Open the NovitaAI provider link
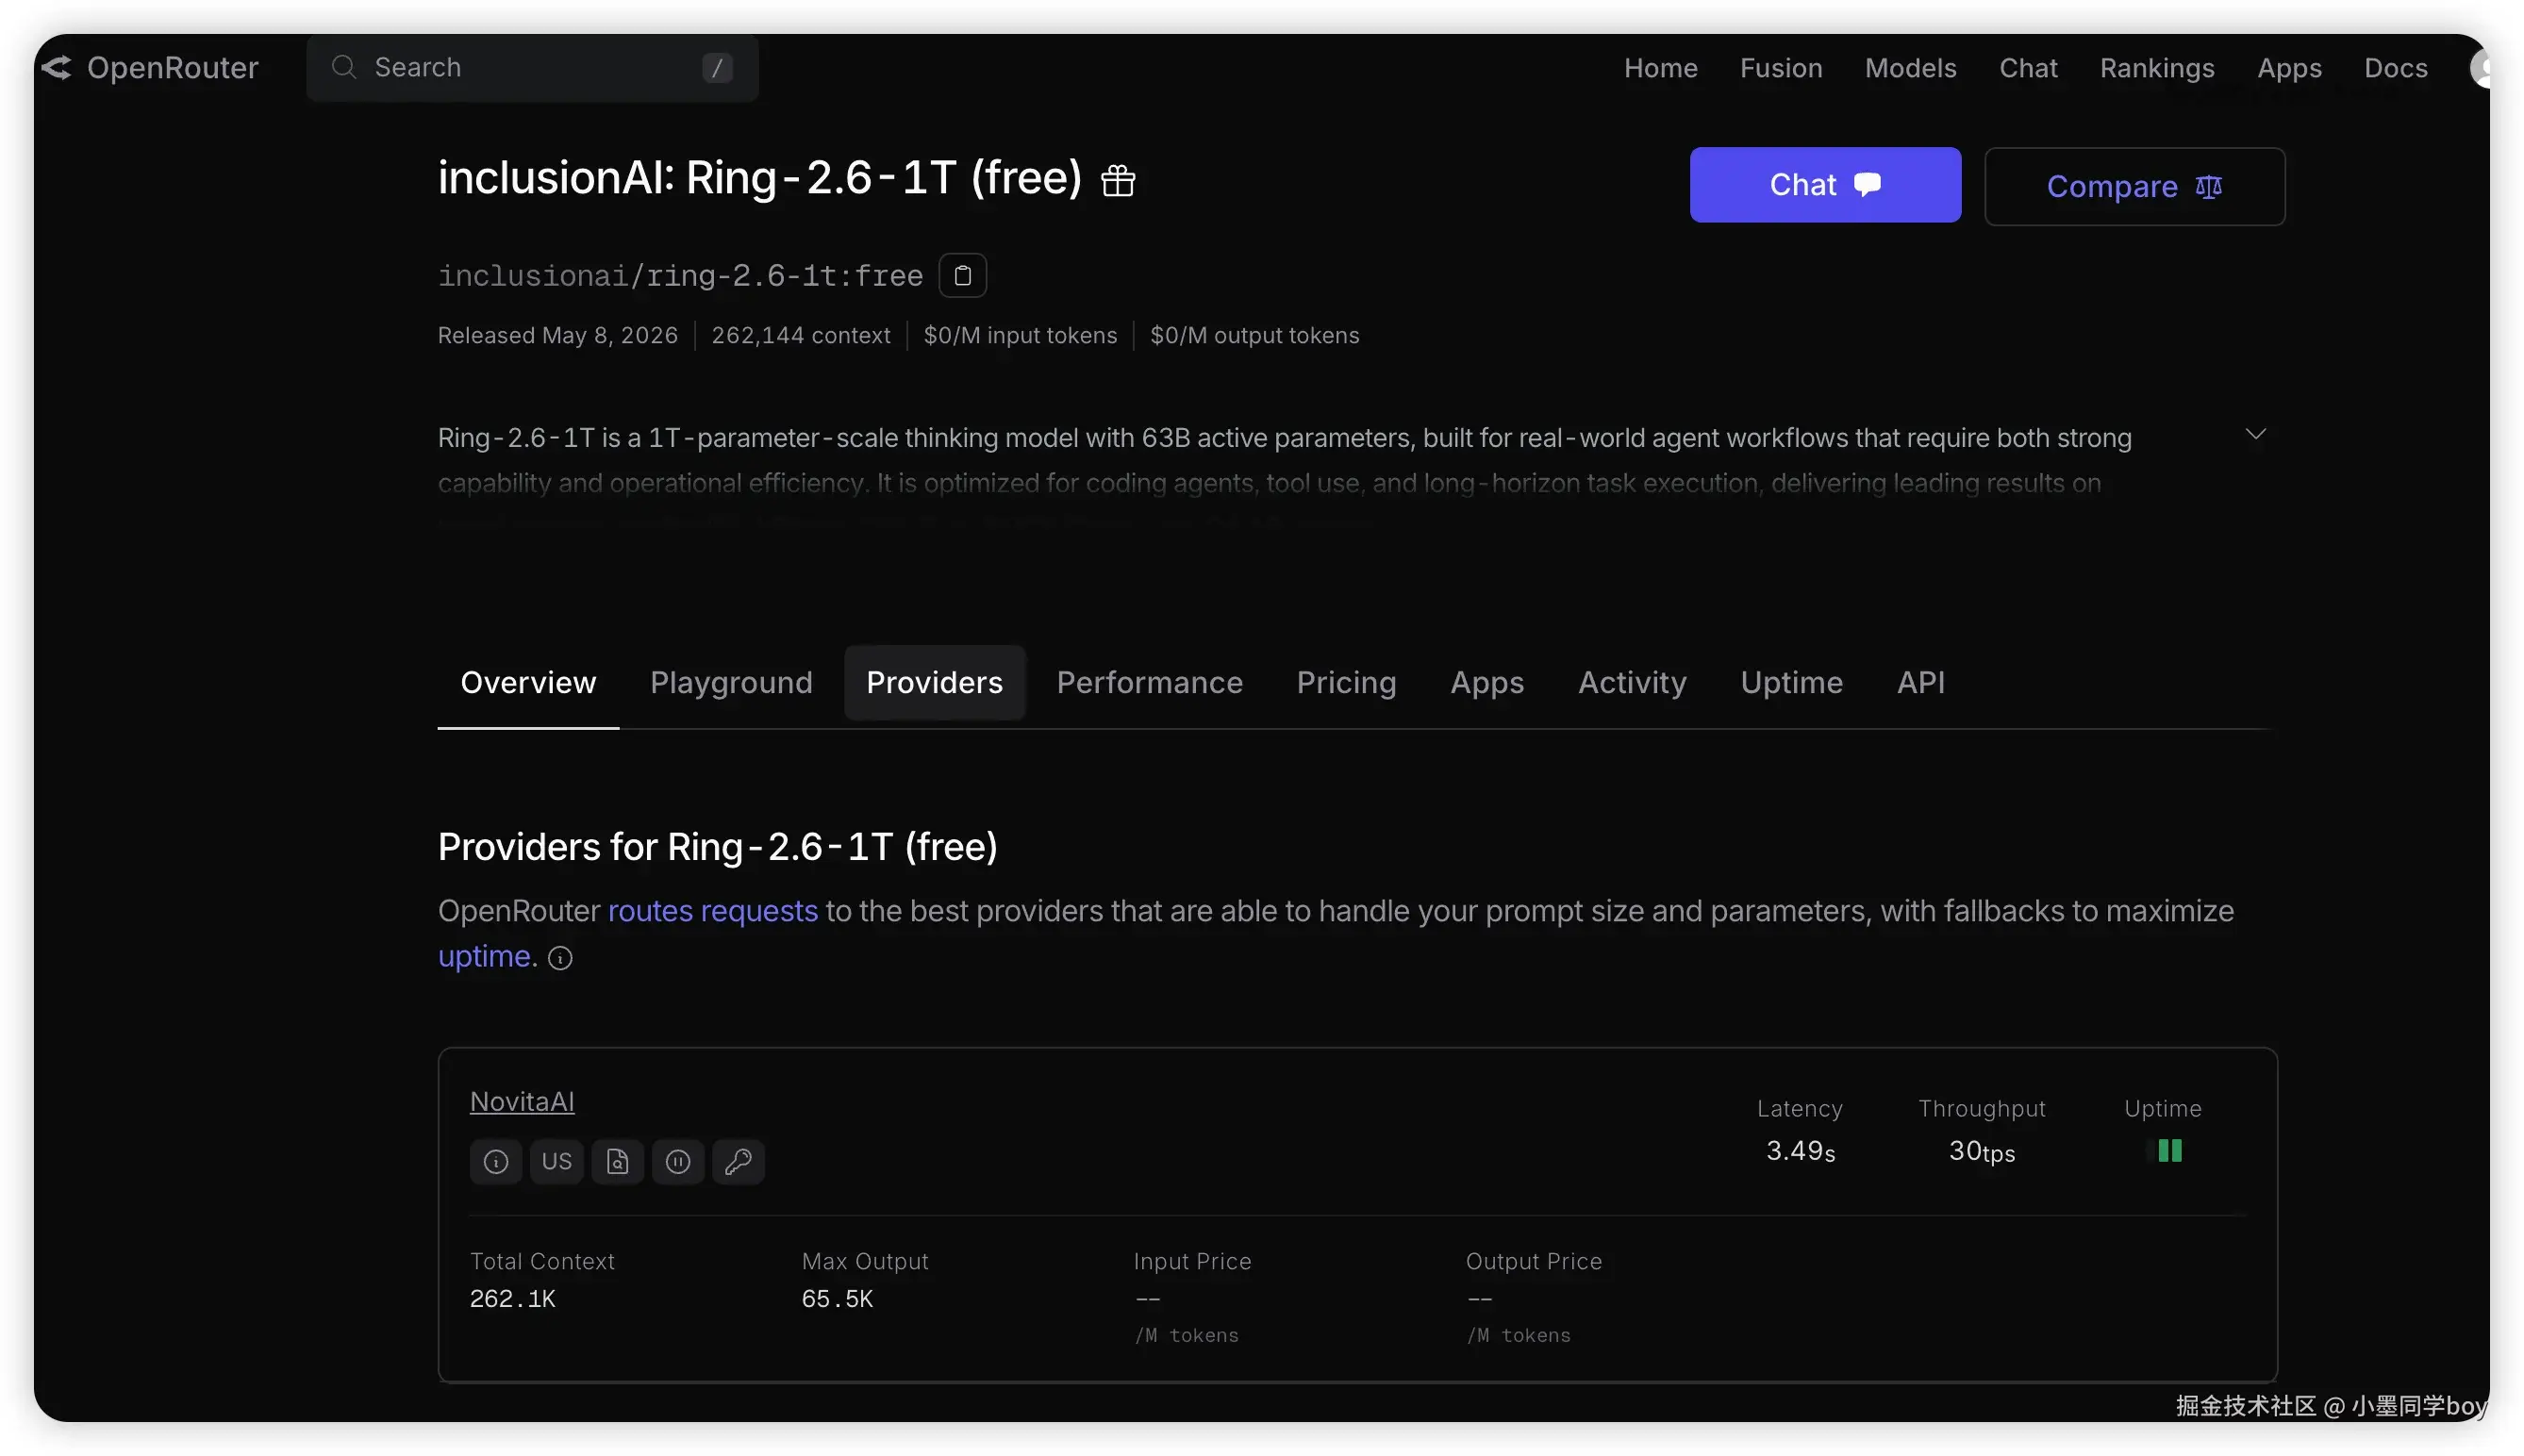 click(522, 1102)
